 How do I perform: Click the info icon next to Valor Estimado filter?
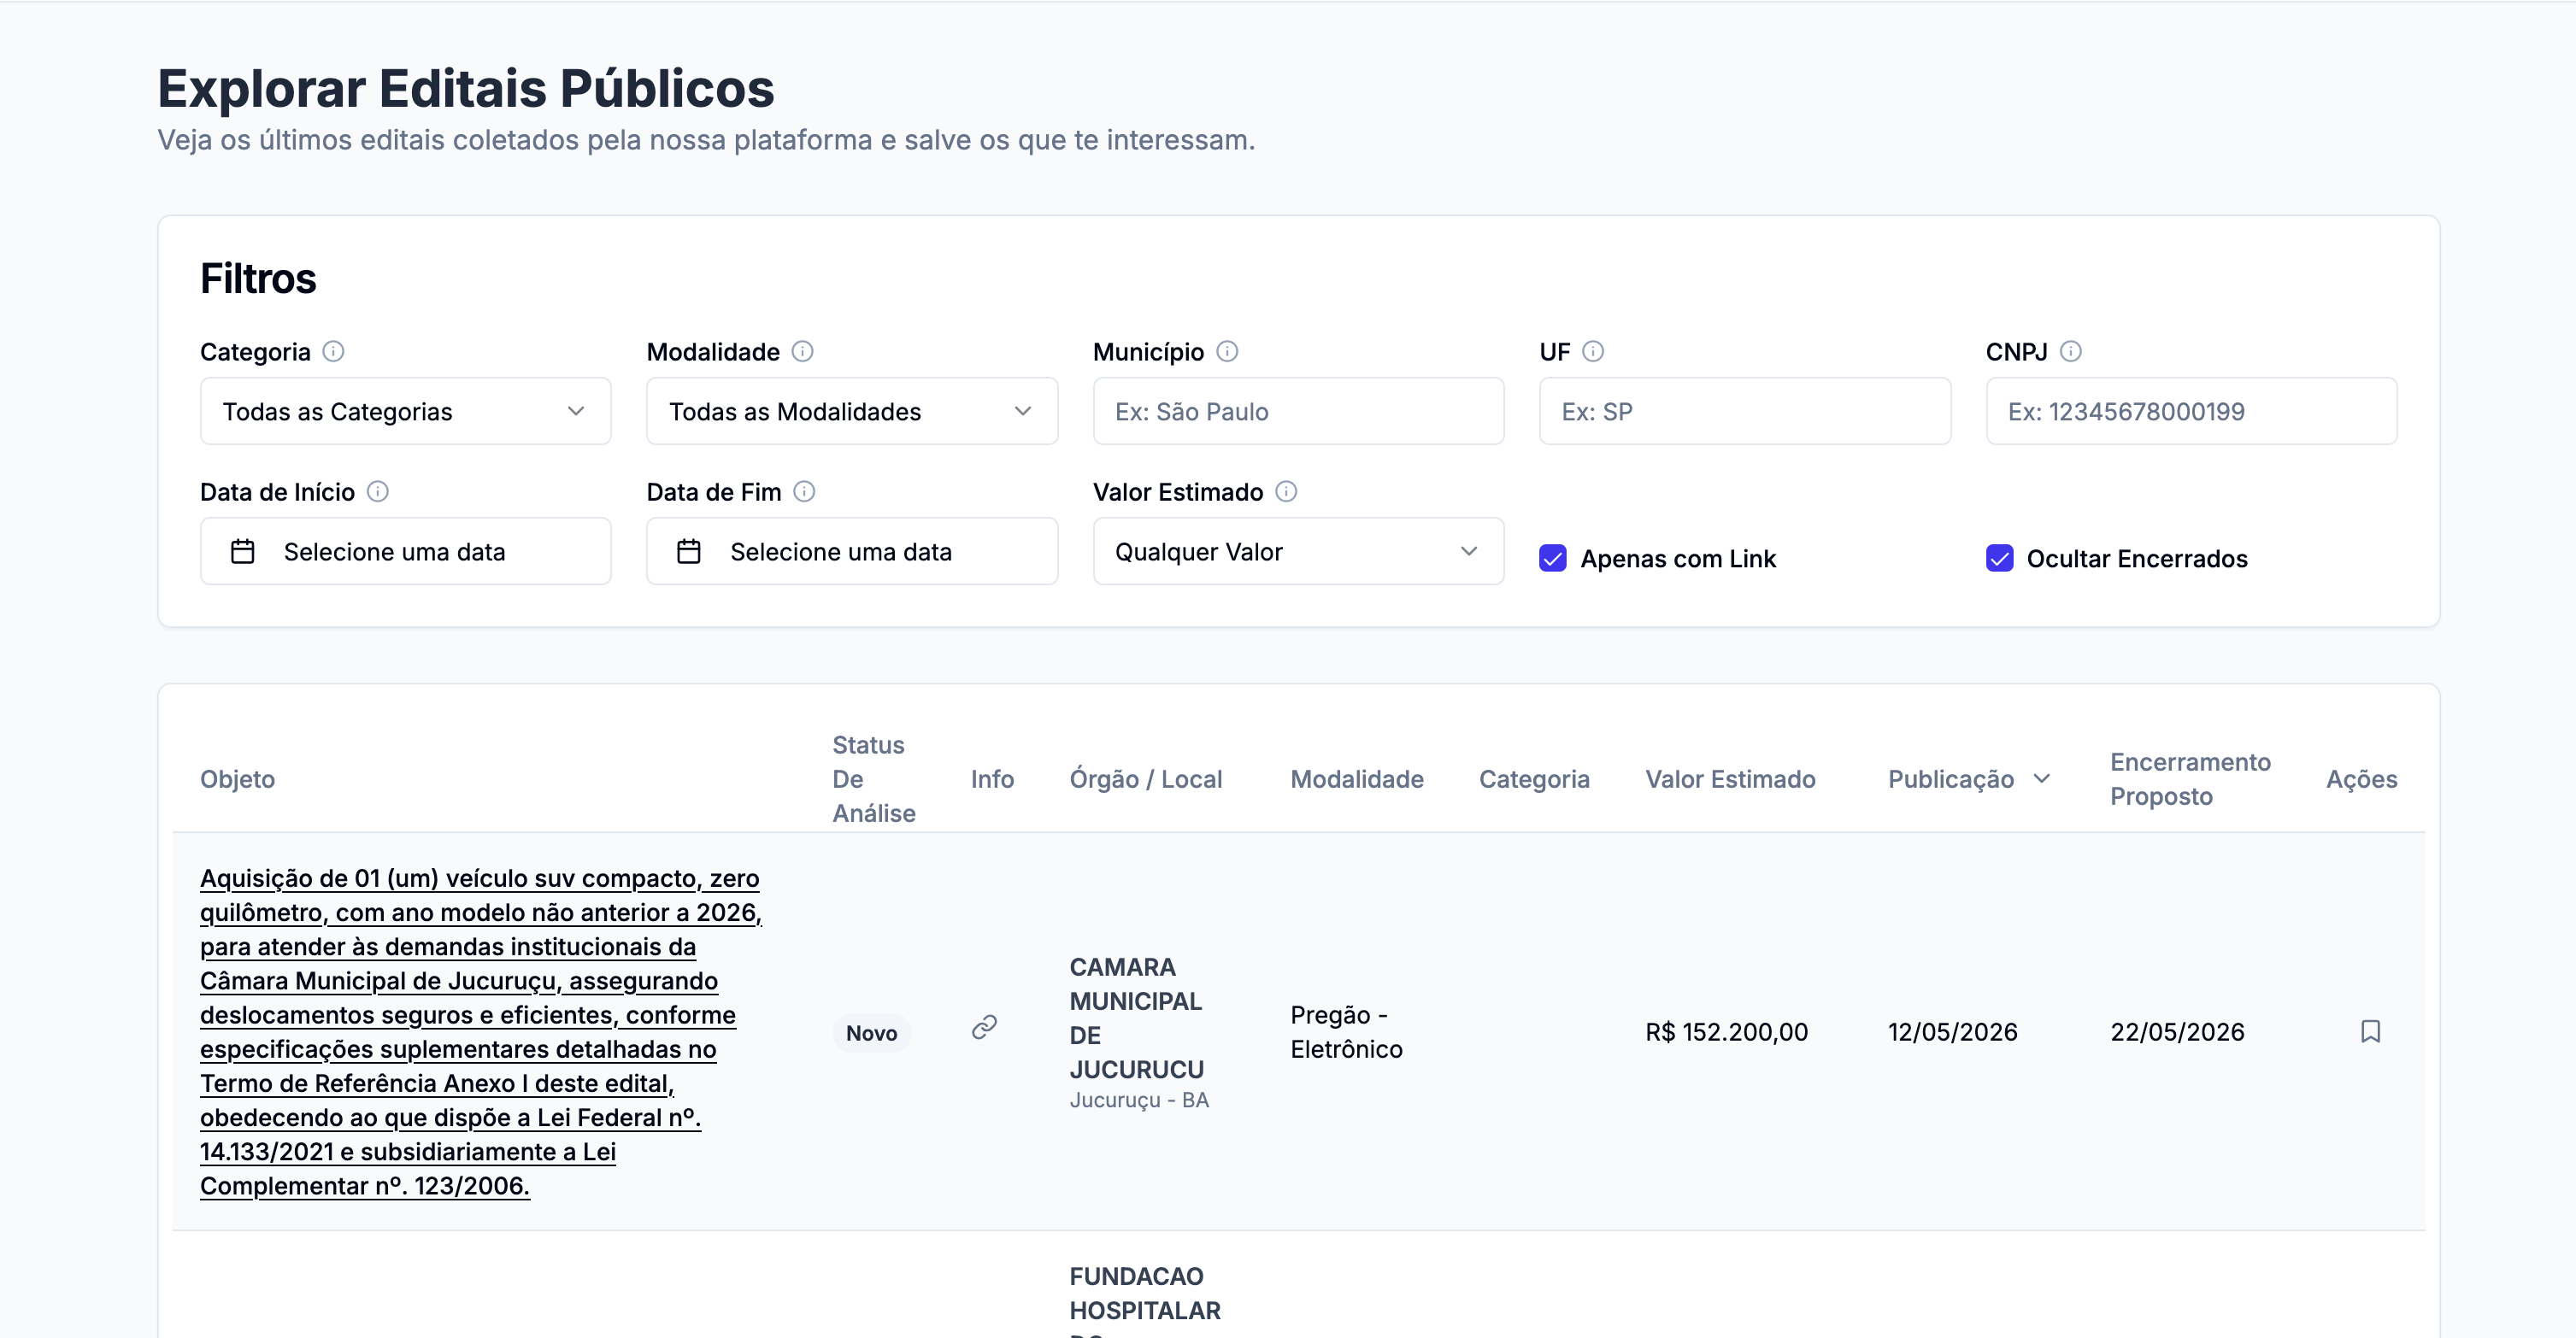click(1286, 491)
